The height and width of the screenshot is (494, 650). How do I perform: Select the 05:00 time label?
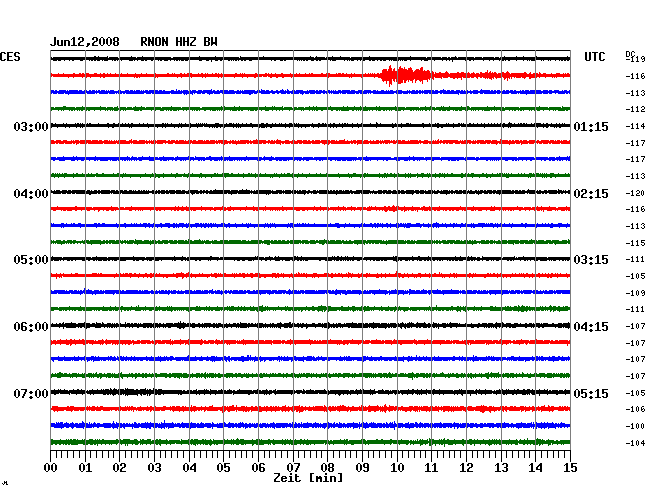31,260
